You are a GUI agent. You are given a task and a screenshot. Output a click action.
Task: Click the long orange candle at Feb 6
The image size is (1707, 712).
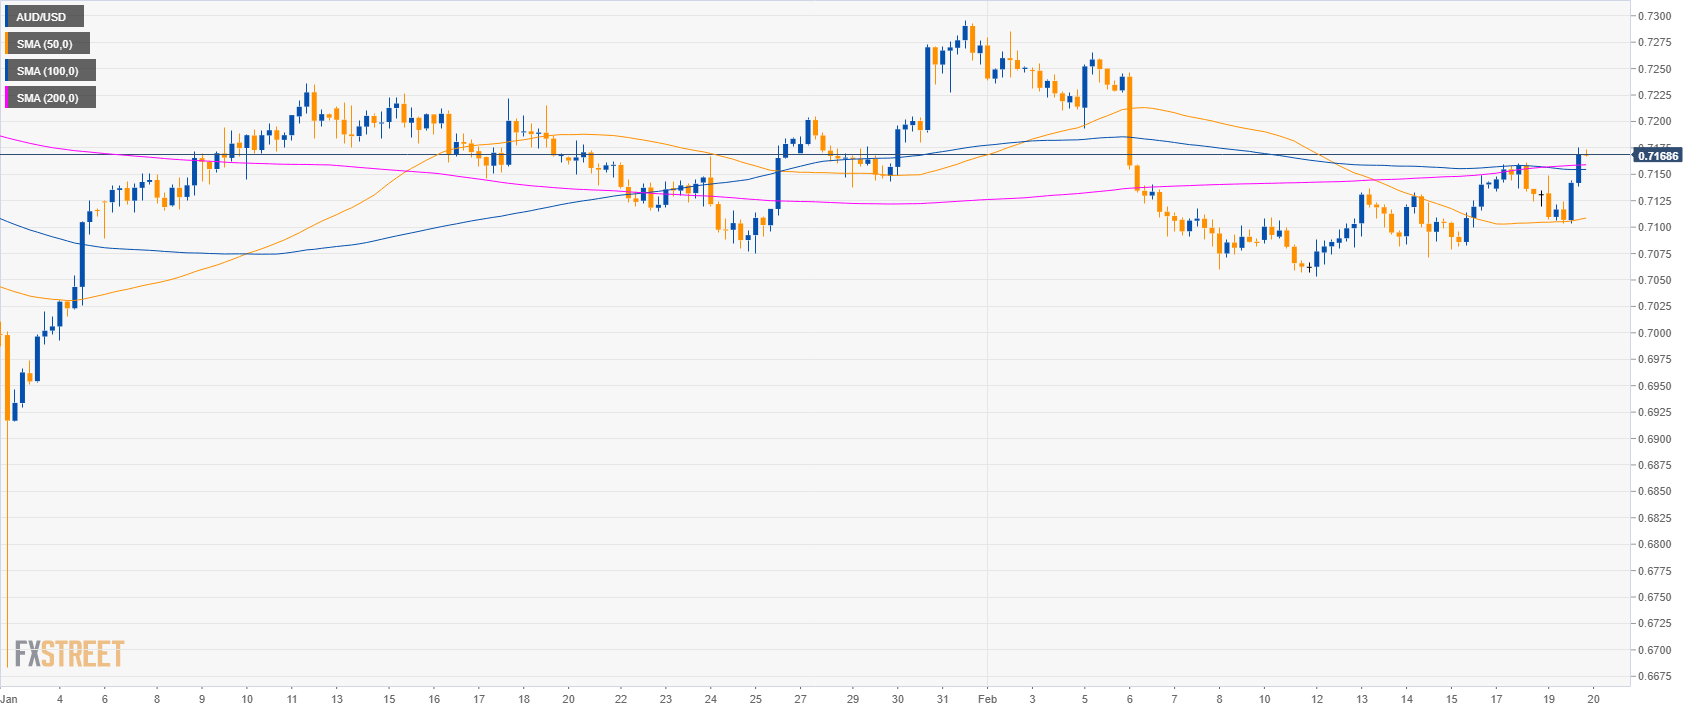point(1129,120)
